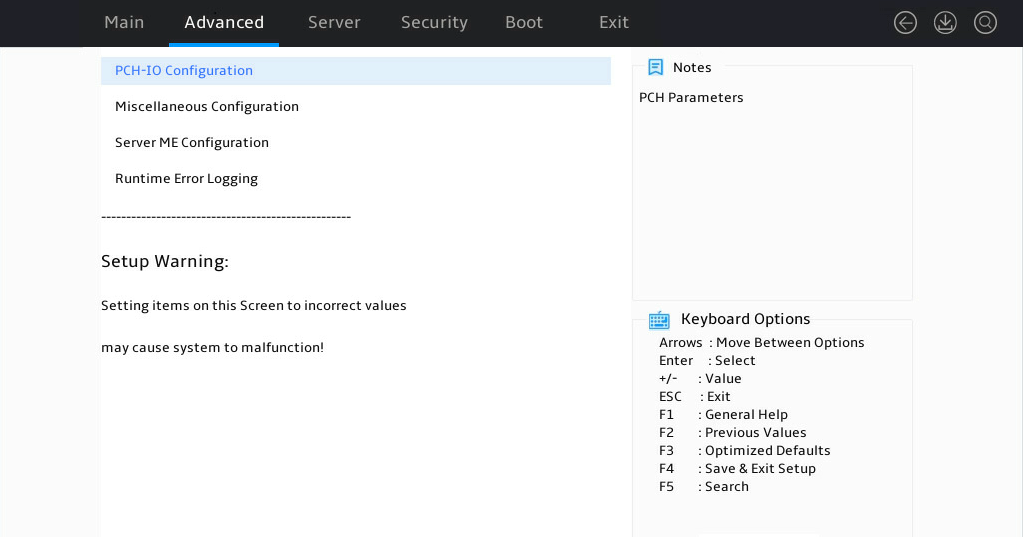Image resolution: width=1025 pixels, height=537 pixels.
Task: Select Miscellaneous Configuration entry
Action: [356, 107]
